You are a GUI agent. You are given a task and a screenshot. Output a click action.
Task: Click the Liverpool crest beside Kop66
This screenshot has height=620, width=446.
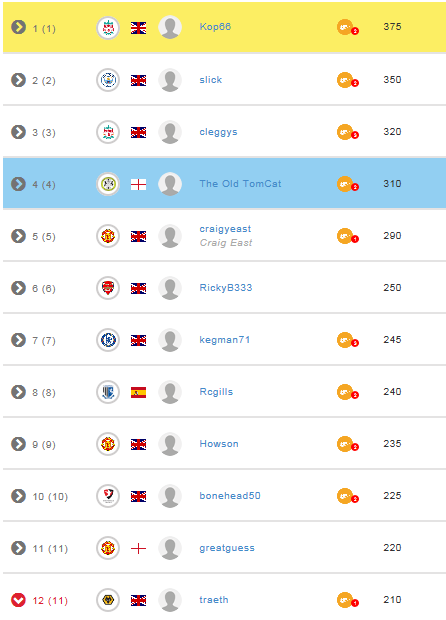[108, 28]
